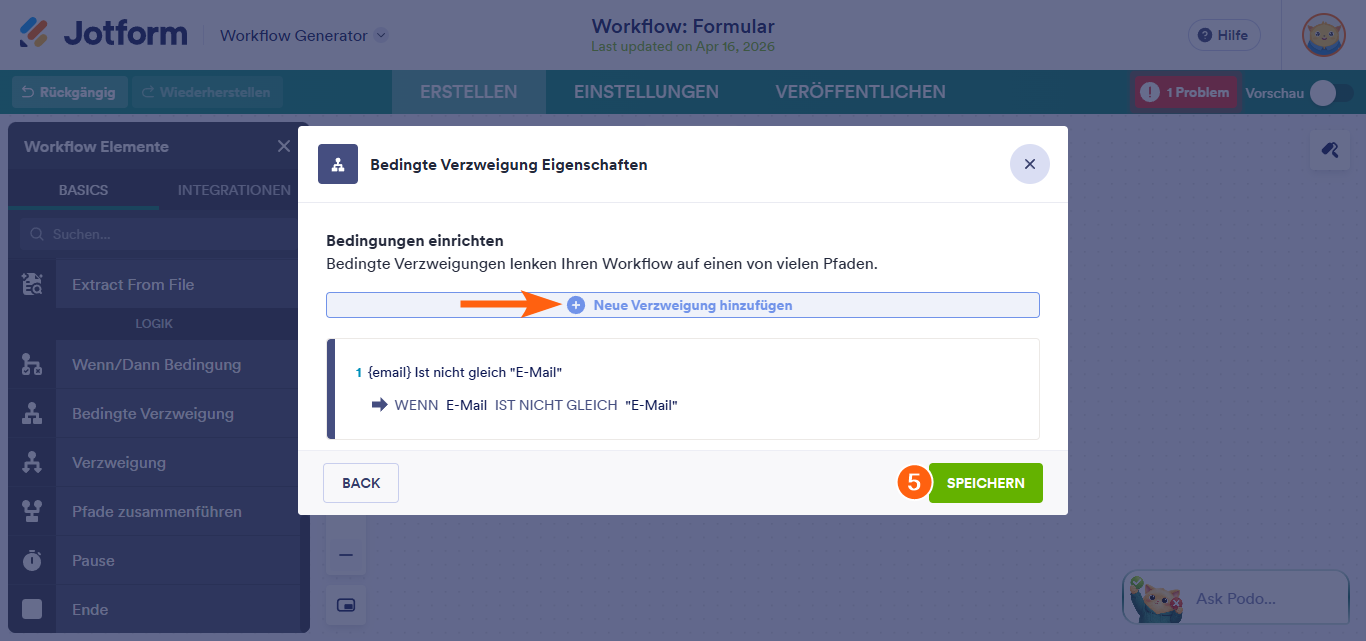Select the Extract From File icon
The height and width of the screenshot is (641, 1366).
tap(33, 284)
